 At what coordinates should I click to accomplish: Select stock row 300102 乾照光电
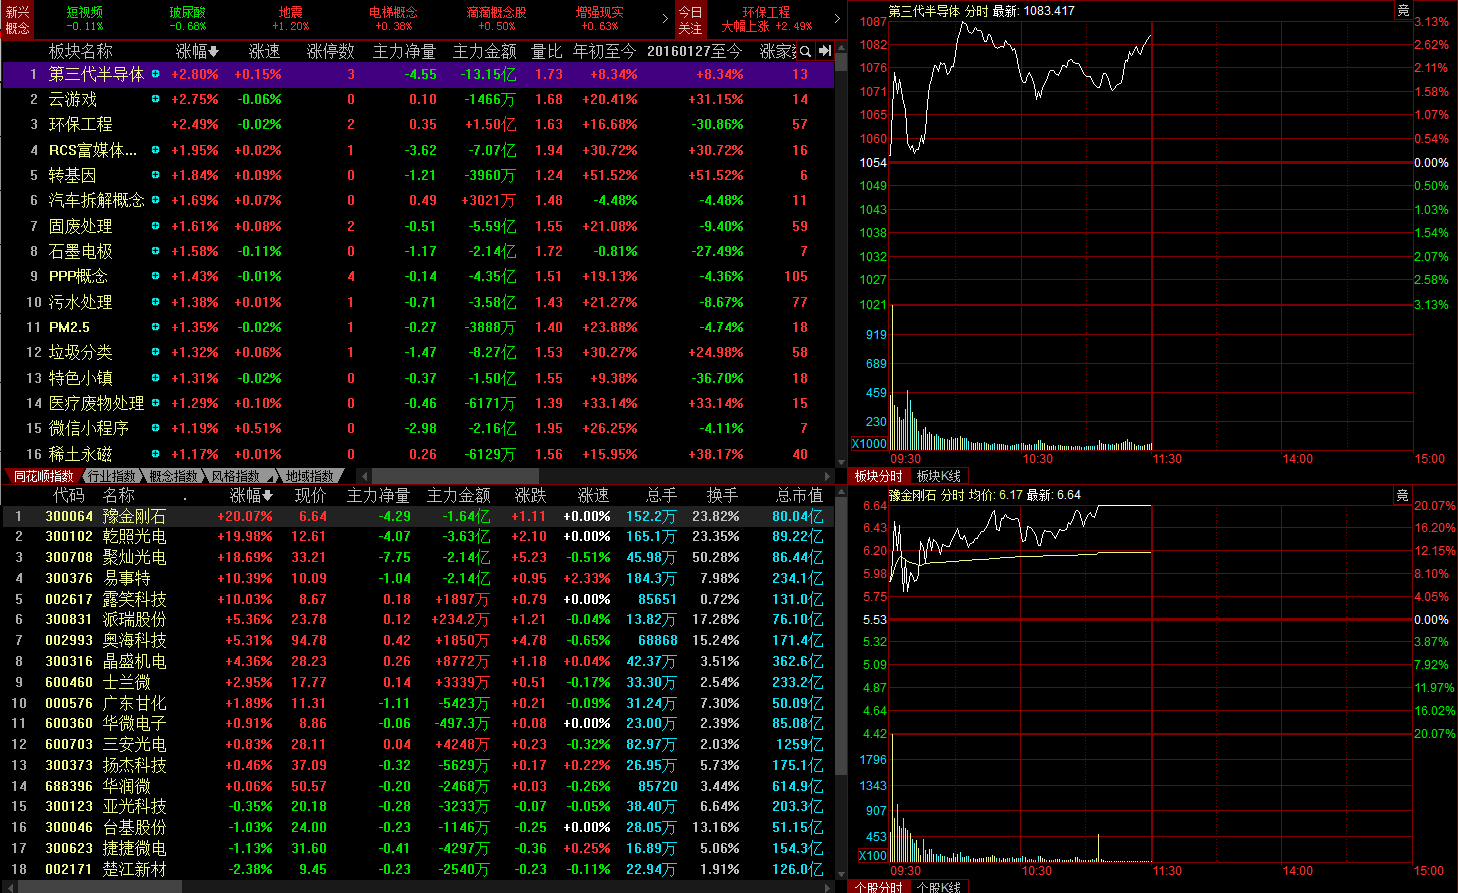418,536
